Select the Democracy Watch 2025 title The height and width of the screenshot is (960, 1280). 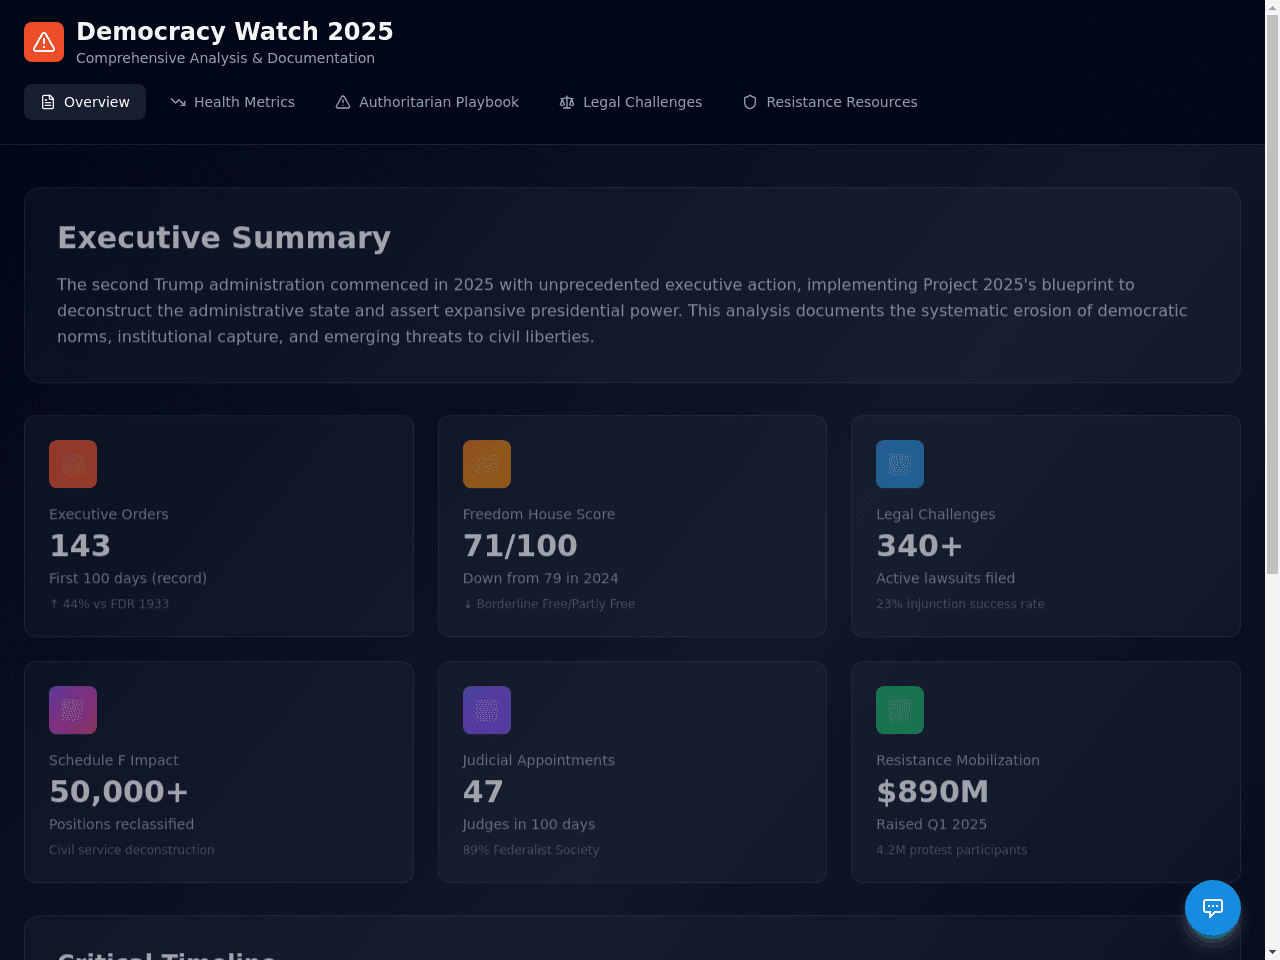click(235, 32)
